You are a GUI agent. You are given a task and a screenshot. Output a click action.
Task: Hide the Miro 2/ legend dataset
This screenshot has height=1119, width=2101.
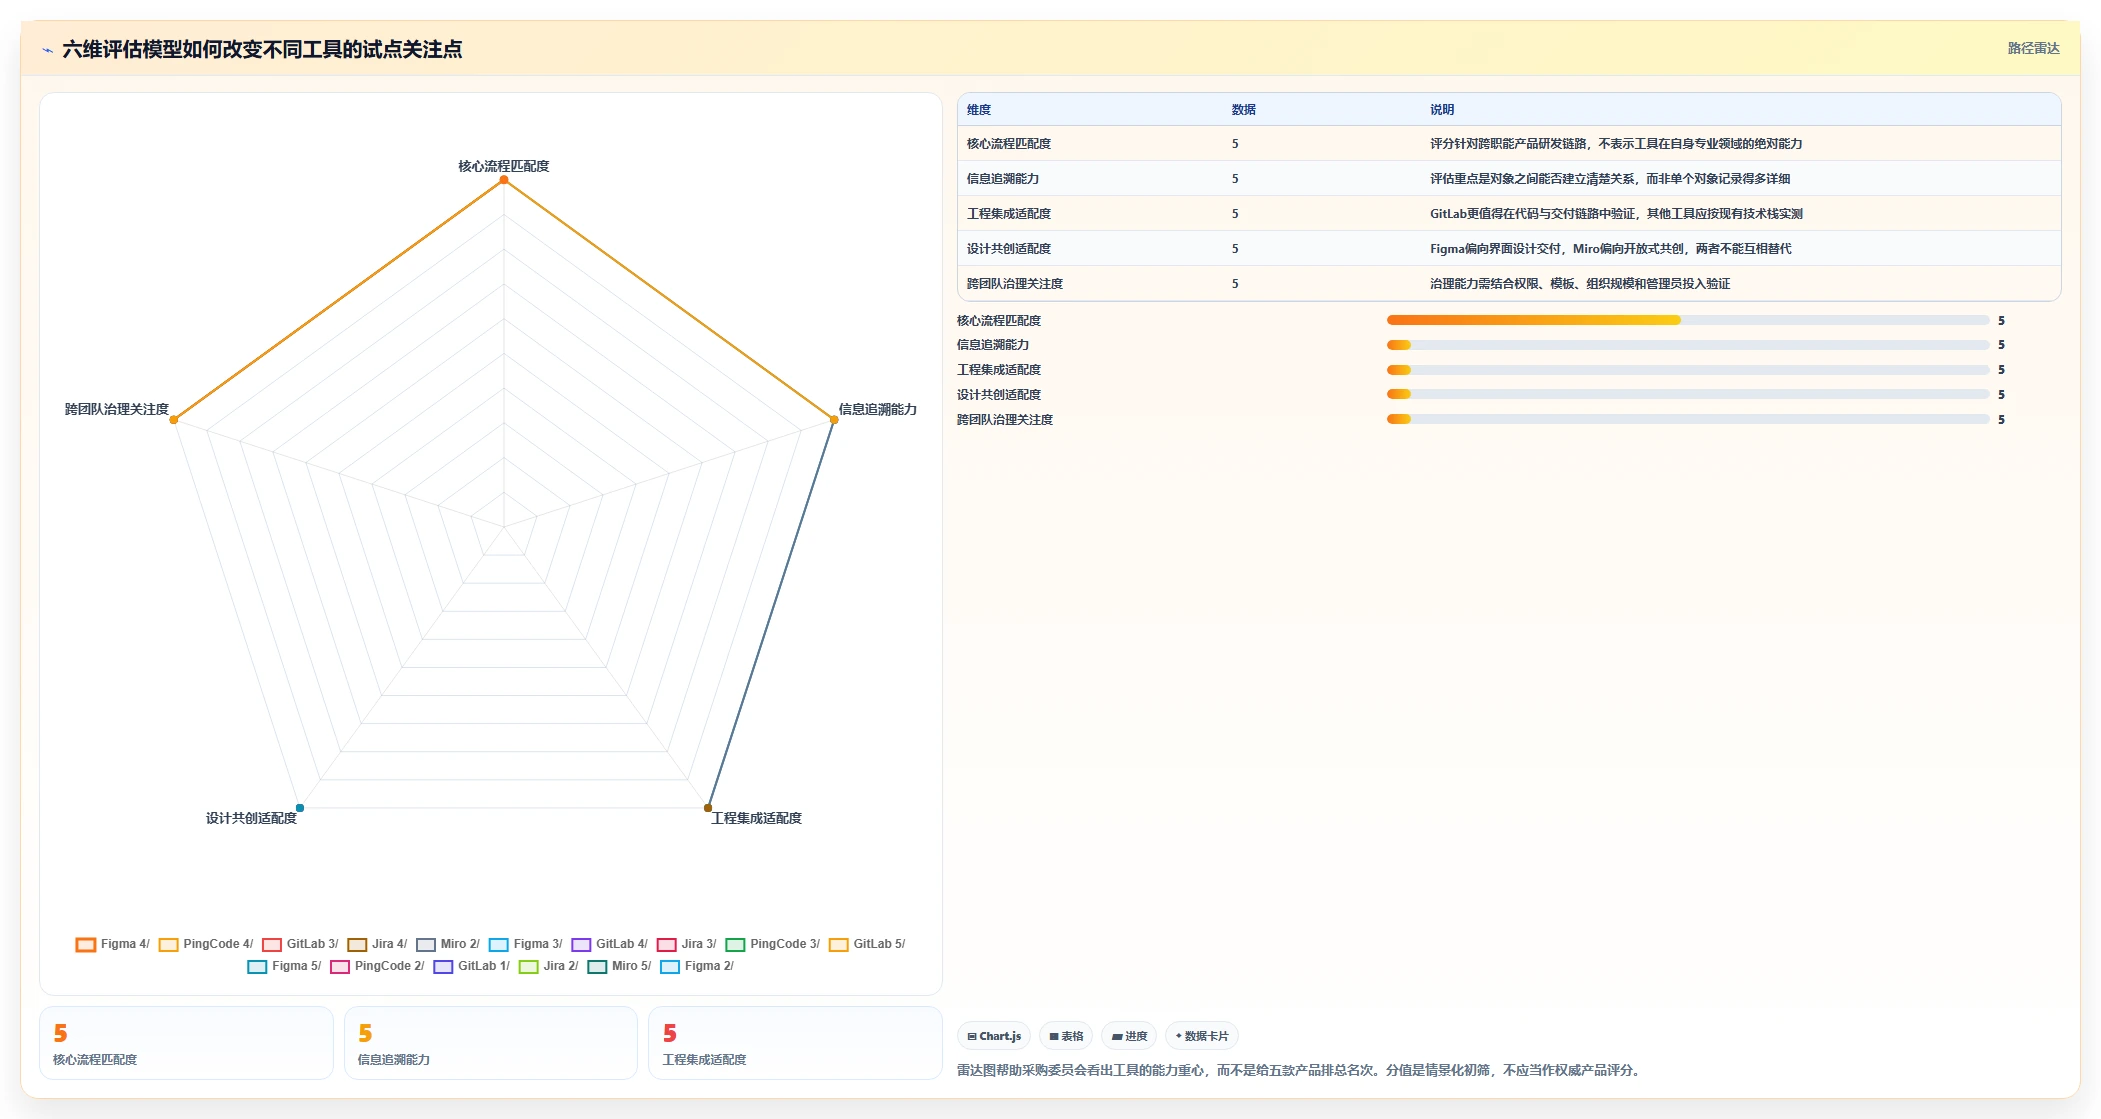(x=448, y=944)
